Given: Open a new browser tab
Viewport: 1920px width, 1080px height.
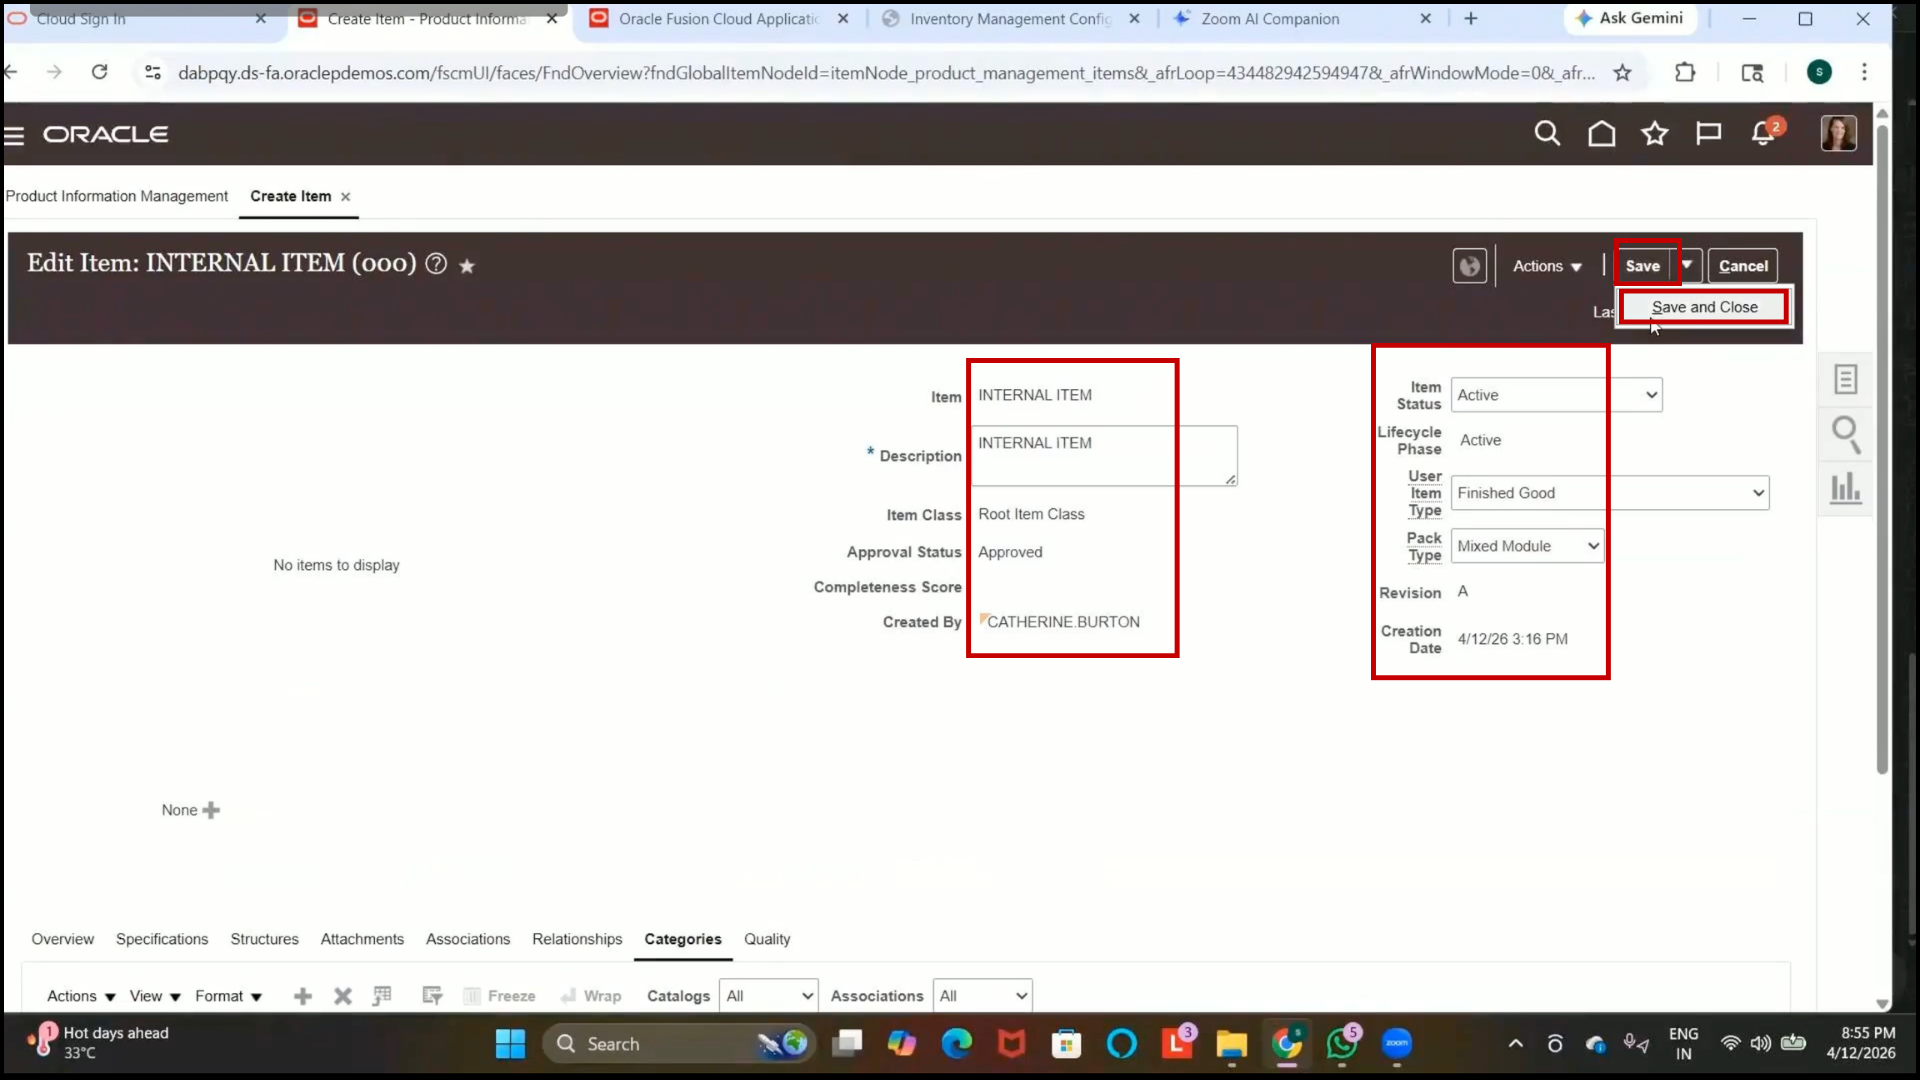Looking at the screenshot, I should (1471, 19).
